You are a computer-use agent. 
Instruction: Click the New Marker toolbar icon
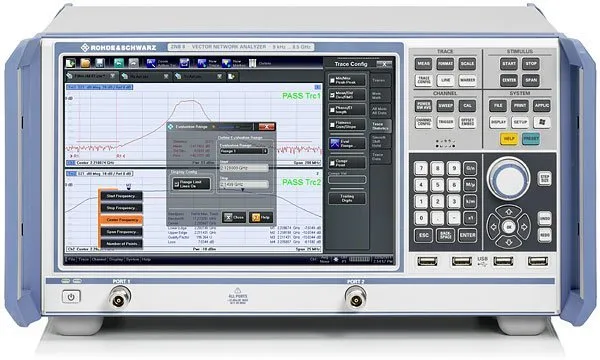coord(226,63)
